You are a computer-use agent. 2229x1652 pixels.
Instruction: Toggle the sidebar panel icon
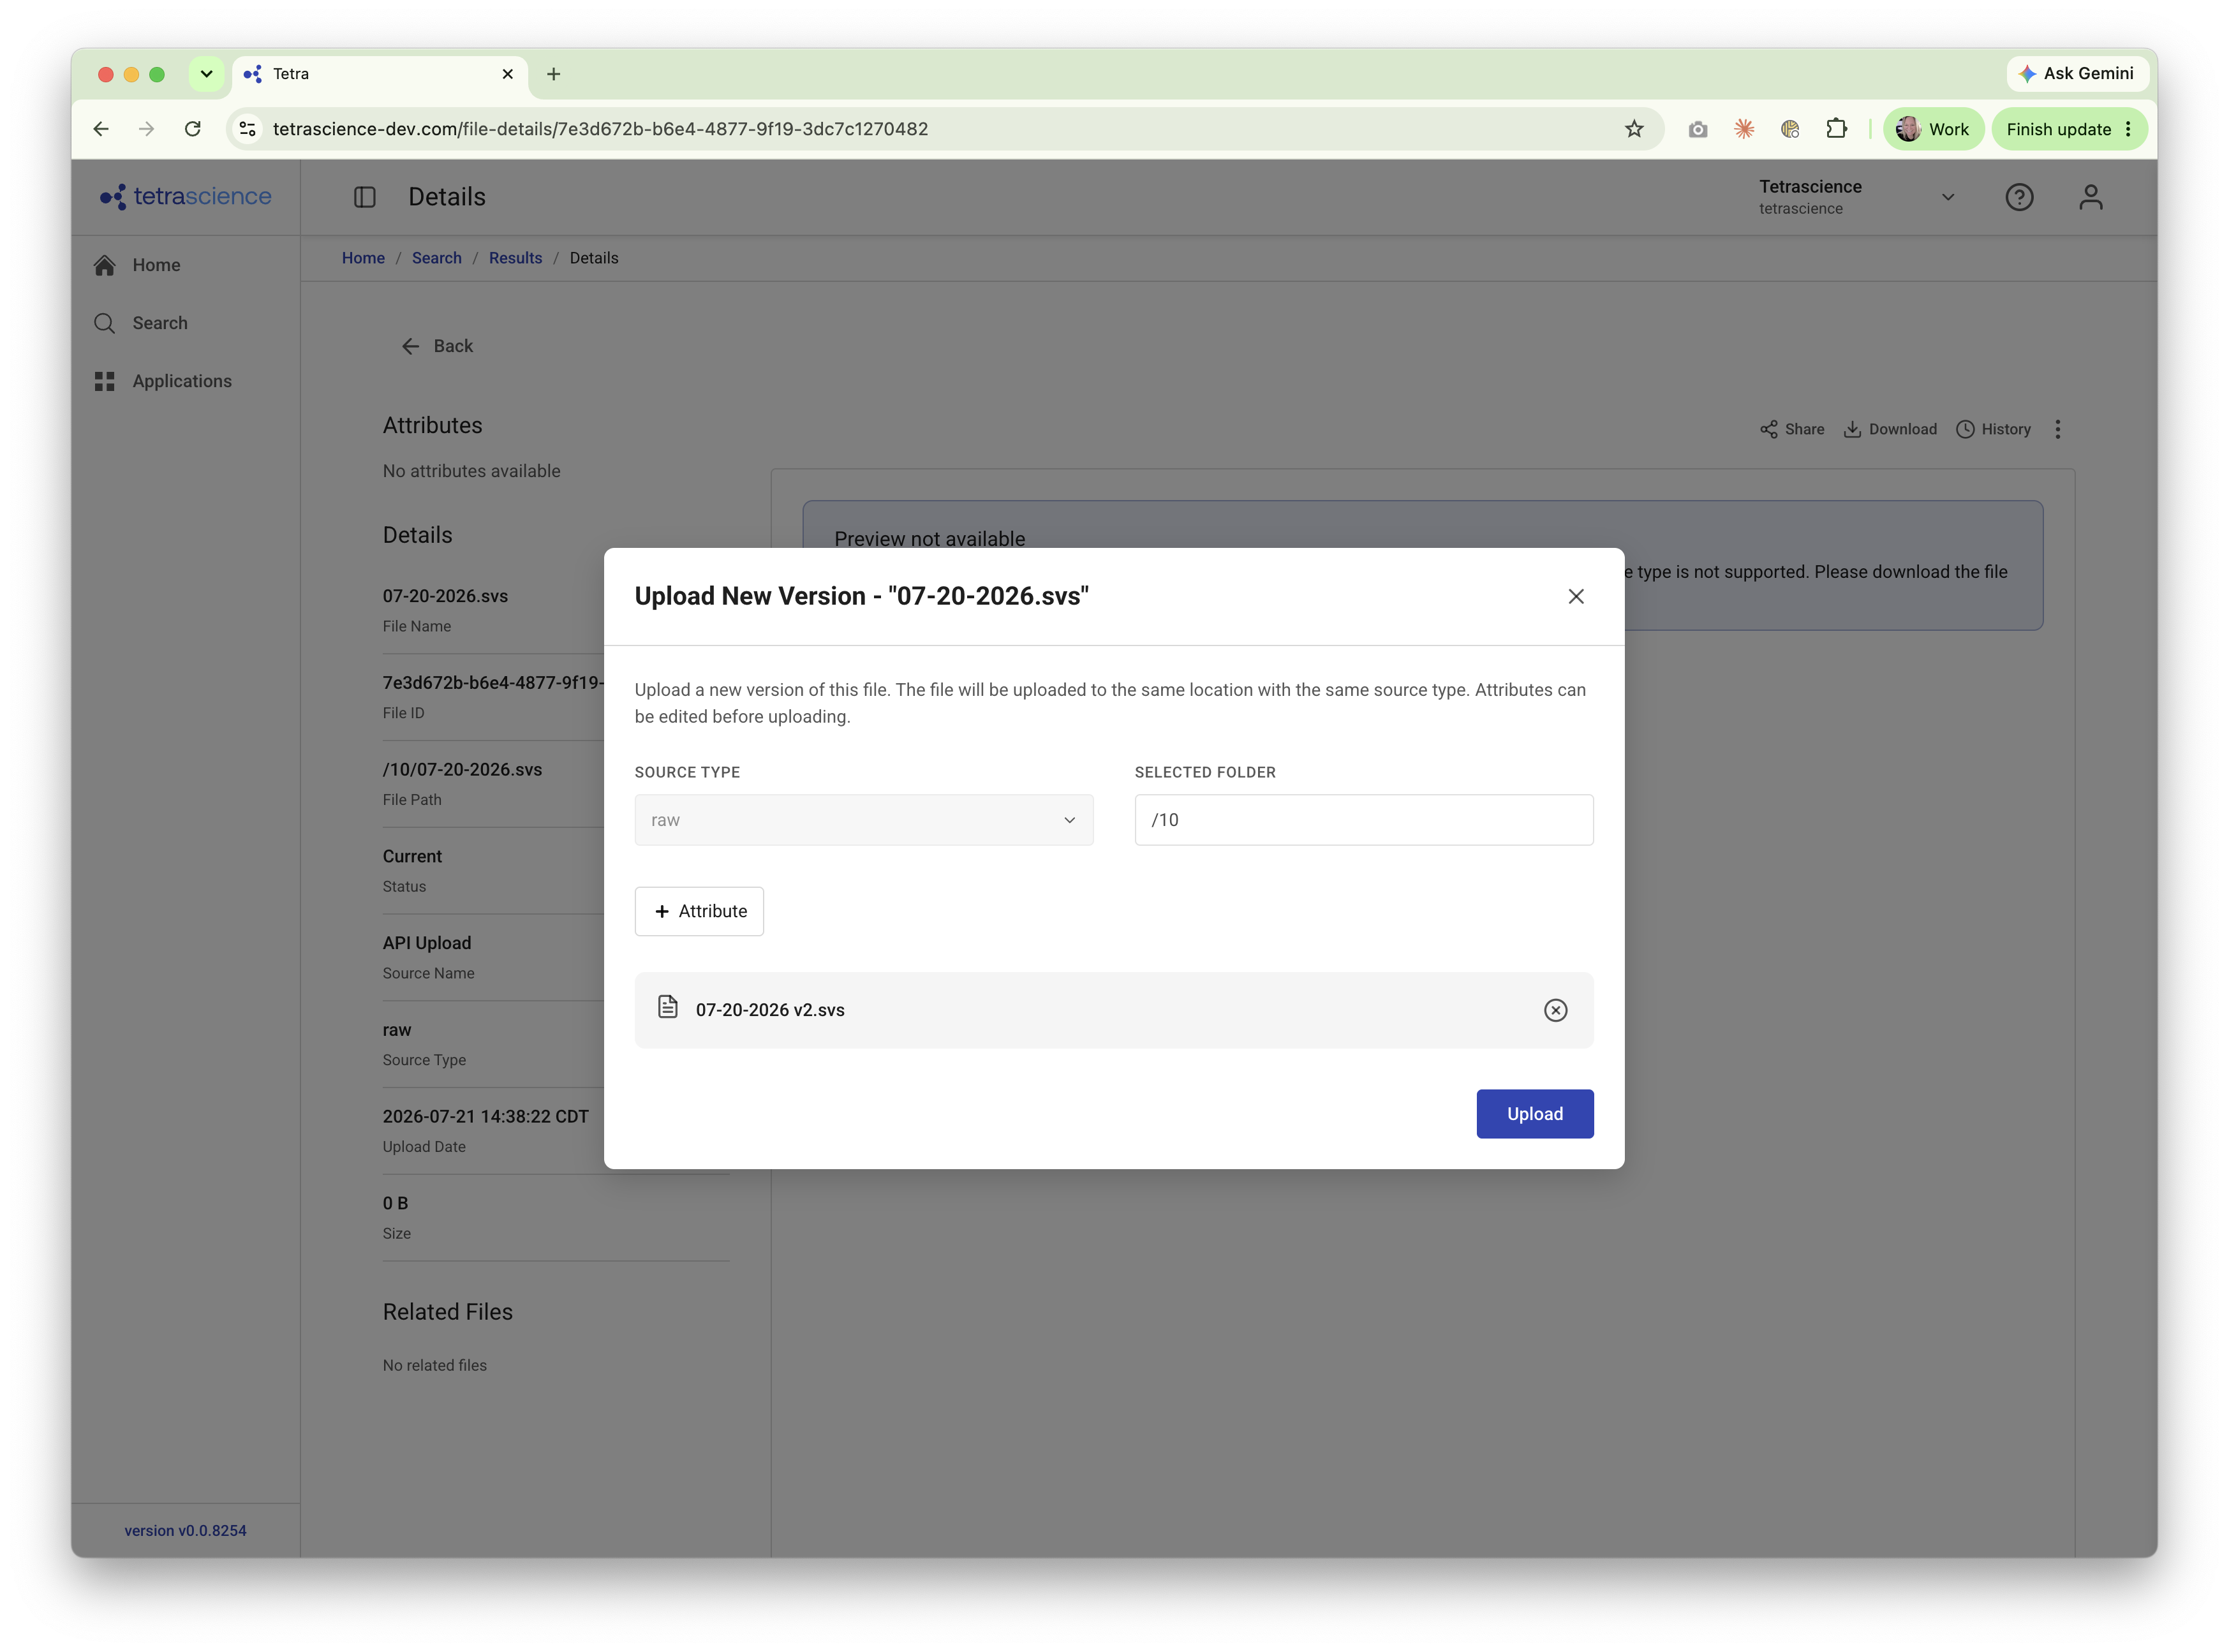[364, 197]
